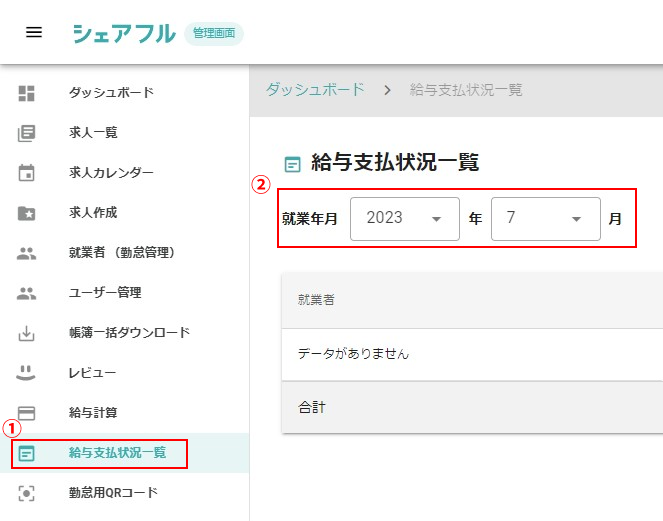
Task: Open the month dropdown showing 7
Action: click(x=545, y=218)
